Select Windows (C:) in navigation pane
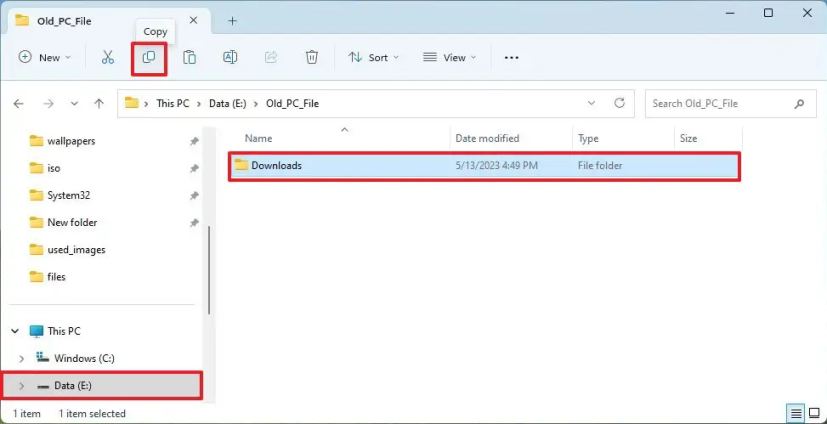The image size is (827, 424). 84,359
